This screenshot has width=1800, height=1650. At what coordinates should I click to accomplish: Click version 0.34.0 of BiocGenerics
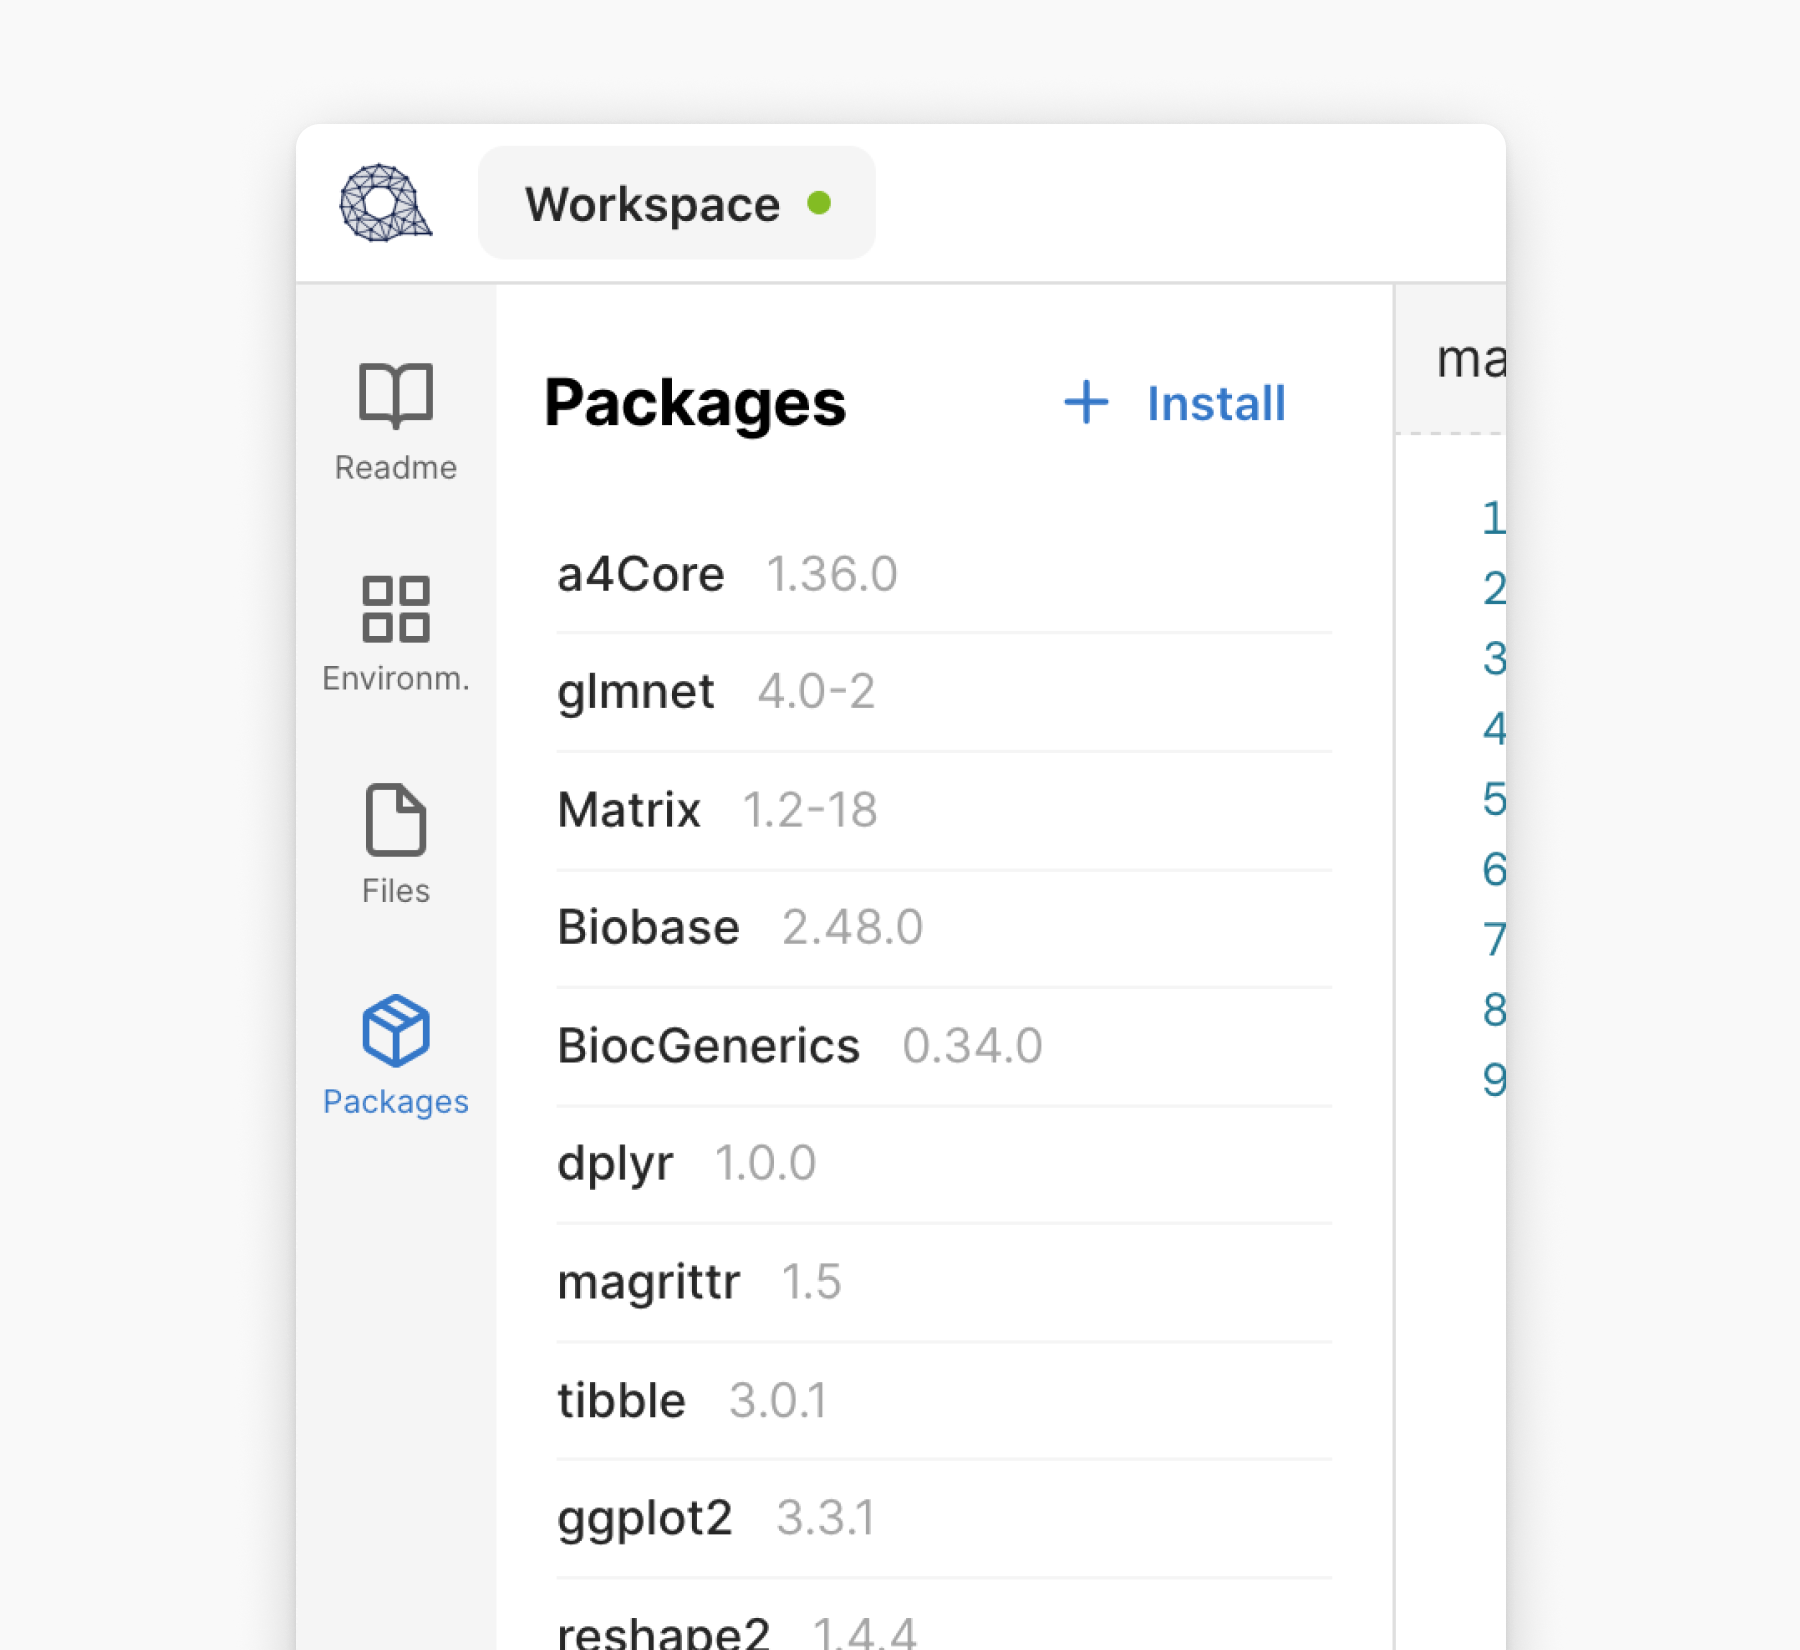972,1046
